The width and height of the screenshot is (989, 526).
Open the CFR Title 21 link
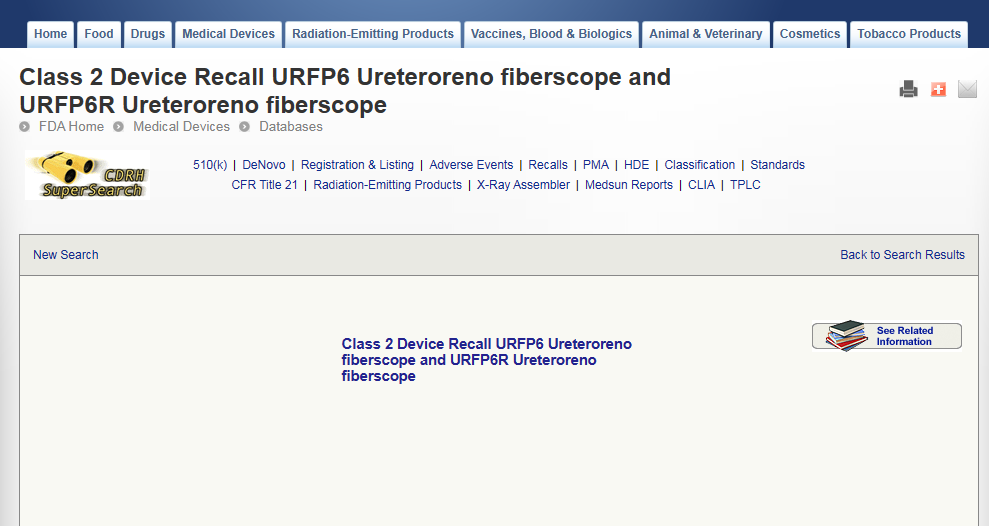click(264, 185)
